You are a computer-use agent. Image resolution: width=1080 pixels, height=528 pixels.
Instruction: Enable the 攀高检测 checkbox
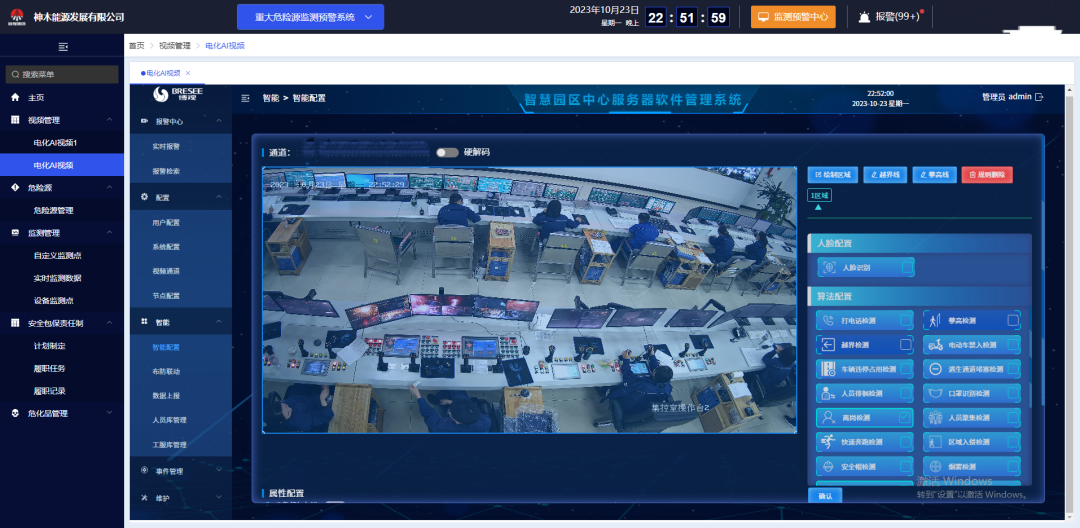pyautogui.click(x=1013, y=320)
